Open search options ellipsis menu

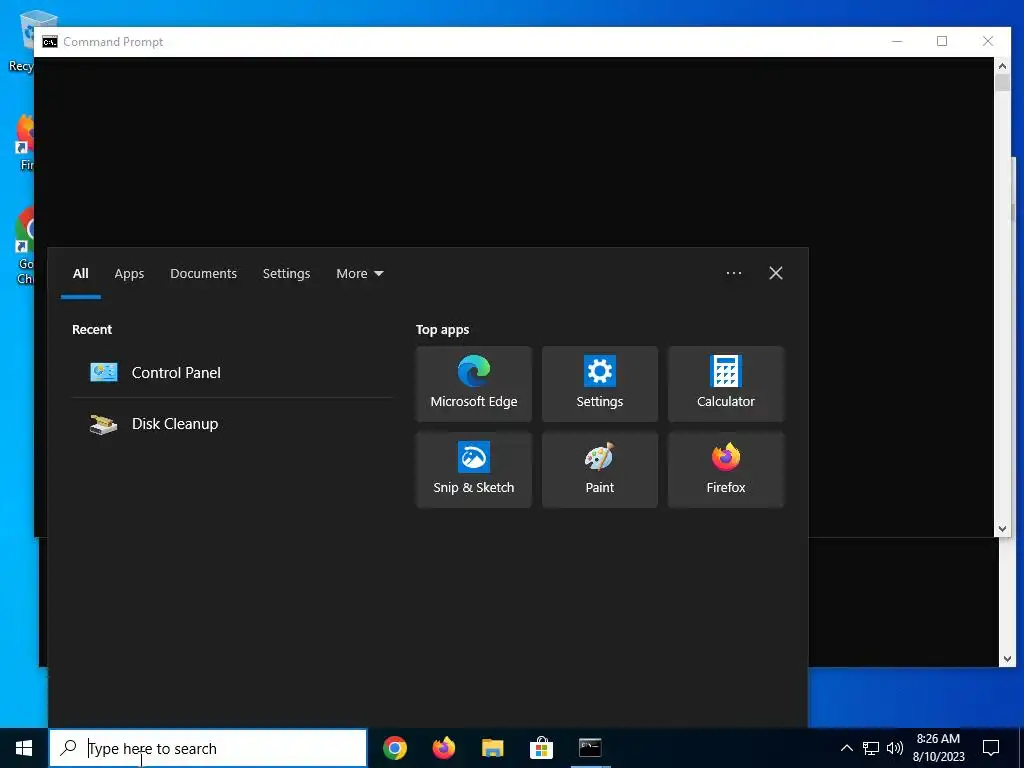pyautogui.click(x=733, y=273)
